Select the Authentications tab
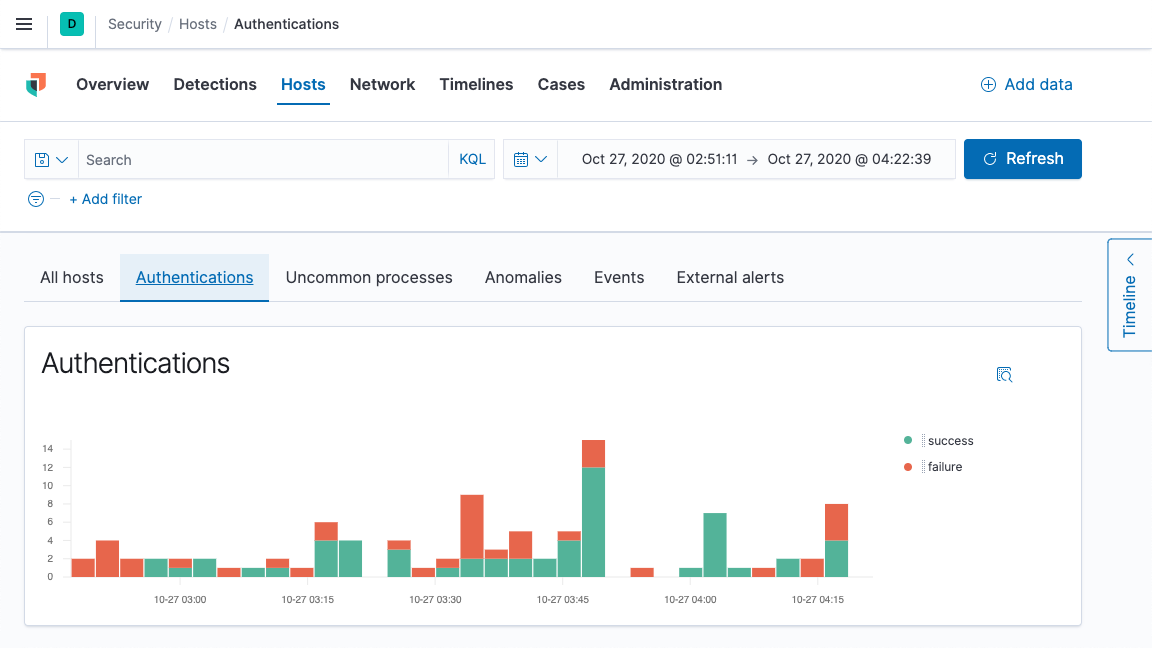1152x648 pixels. coord(195,278)
